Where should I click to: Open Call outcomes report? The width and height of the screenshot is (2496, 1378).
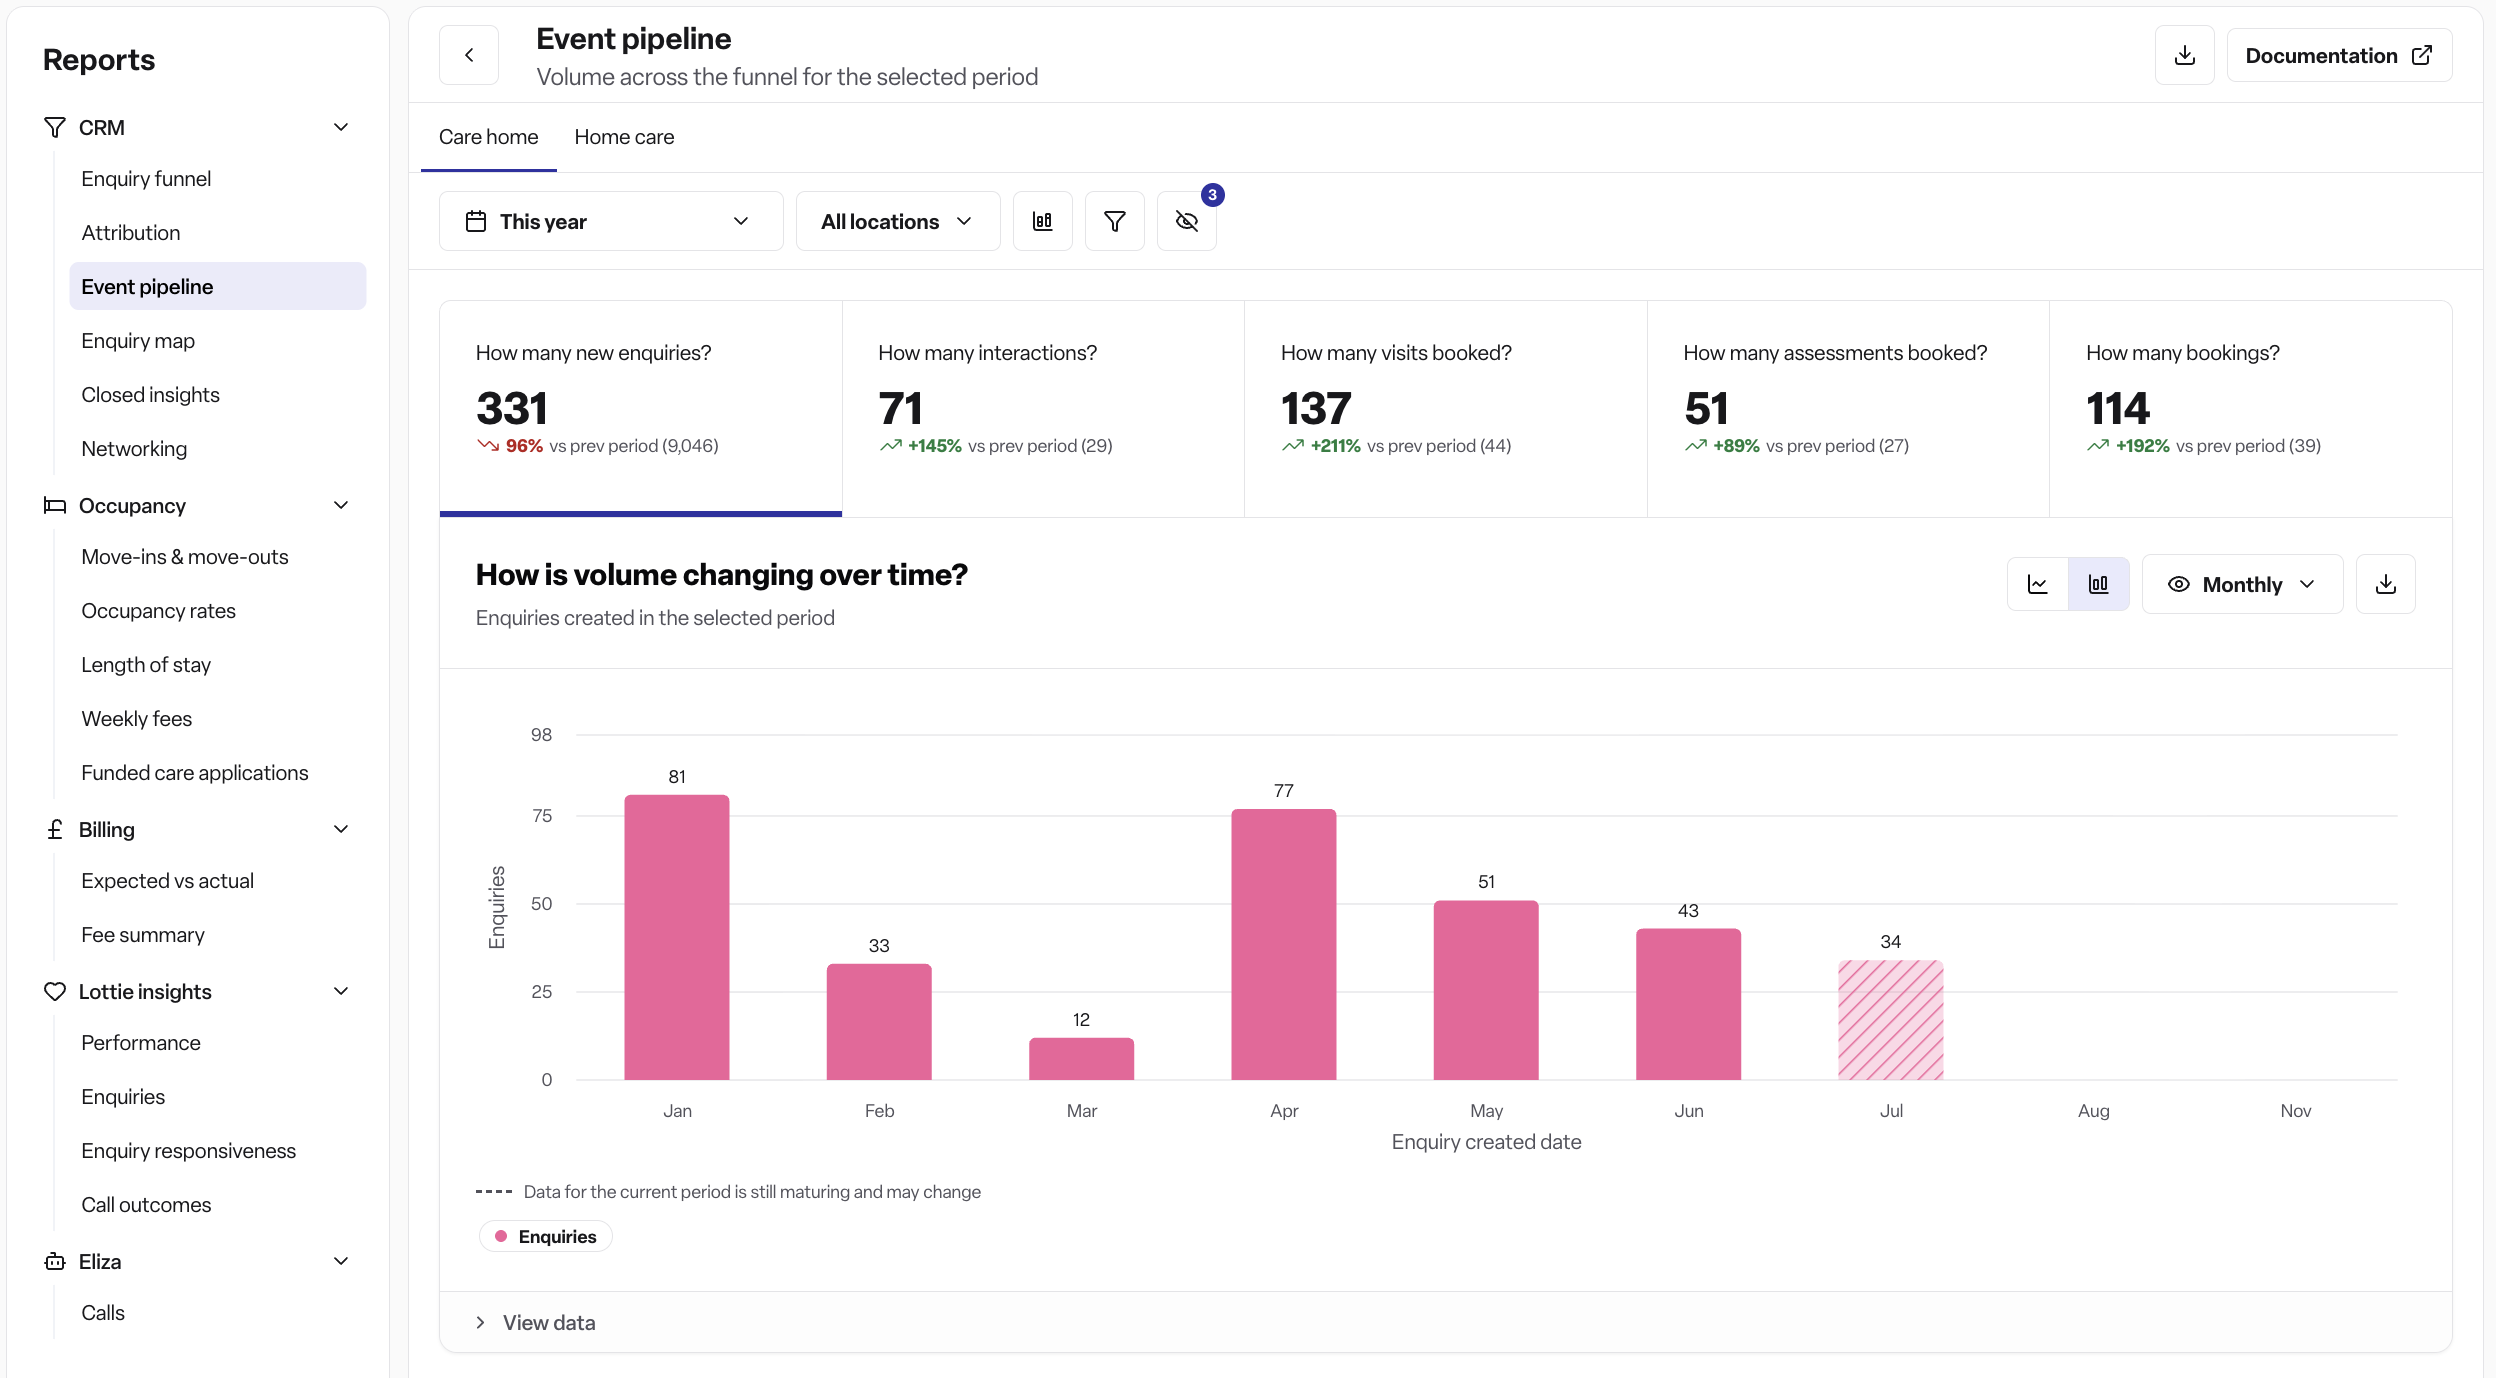coord(218,1205)
